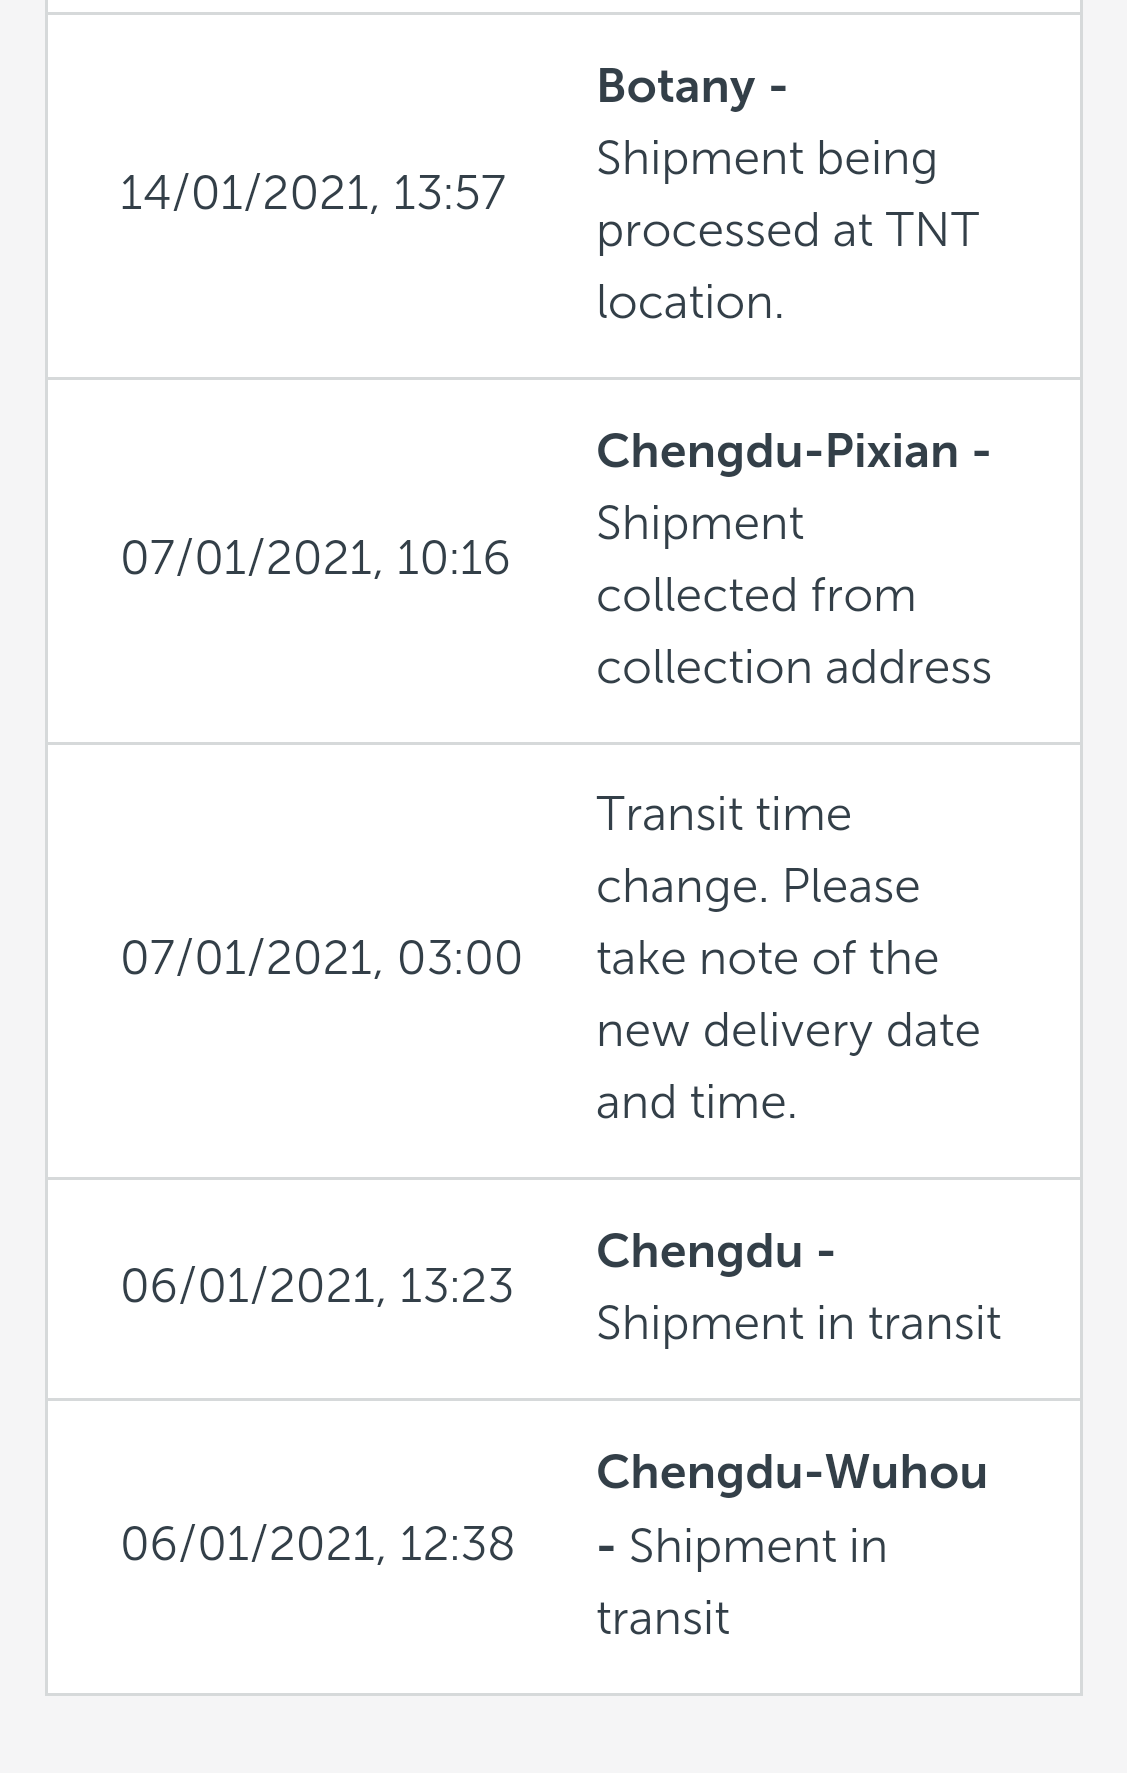Tap the 07/01/2021, 03:00 timestamp
This screenshot has height=1773, width=1127.
[321, 958]
